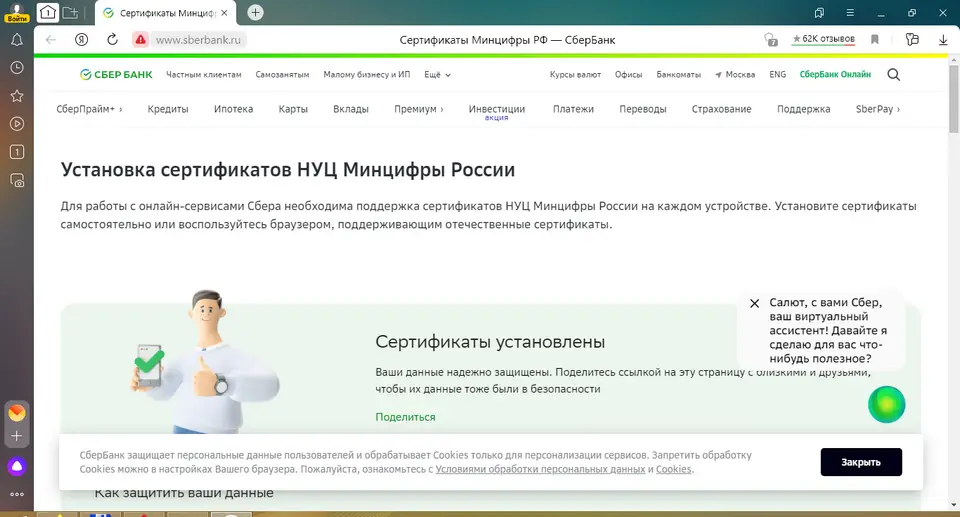Open СберБанк Онлайн
This screenshot has height=517, width=960.
pyautogui.click(x=835, y=75)
